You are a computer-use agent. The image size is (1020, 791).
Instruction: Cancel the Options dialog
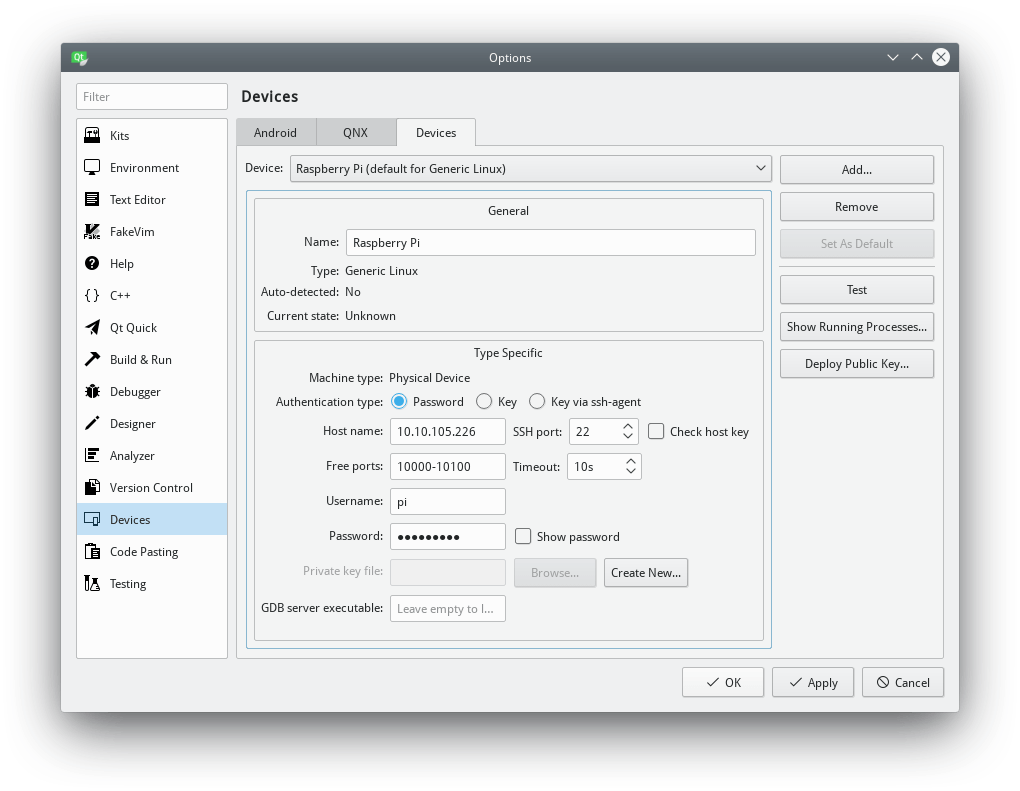pyautogui.click(x=902, y=682)
